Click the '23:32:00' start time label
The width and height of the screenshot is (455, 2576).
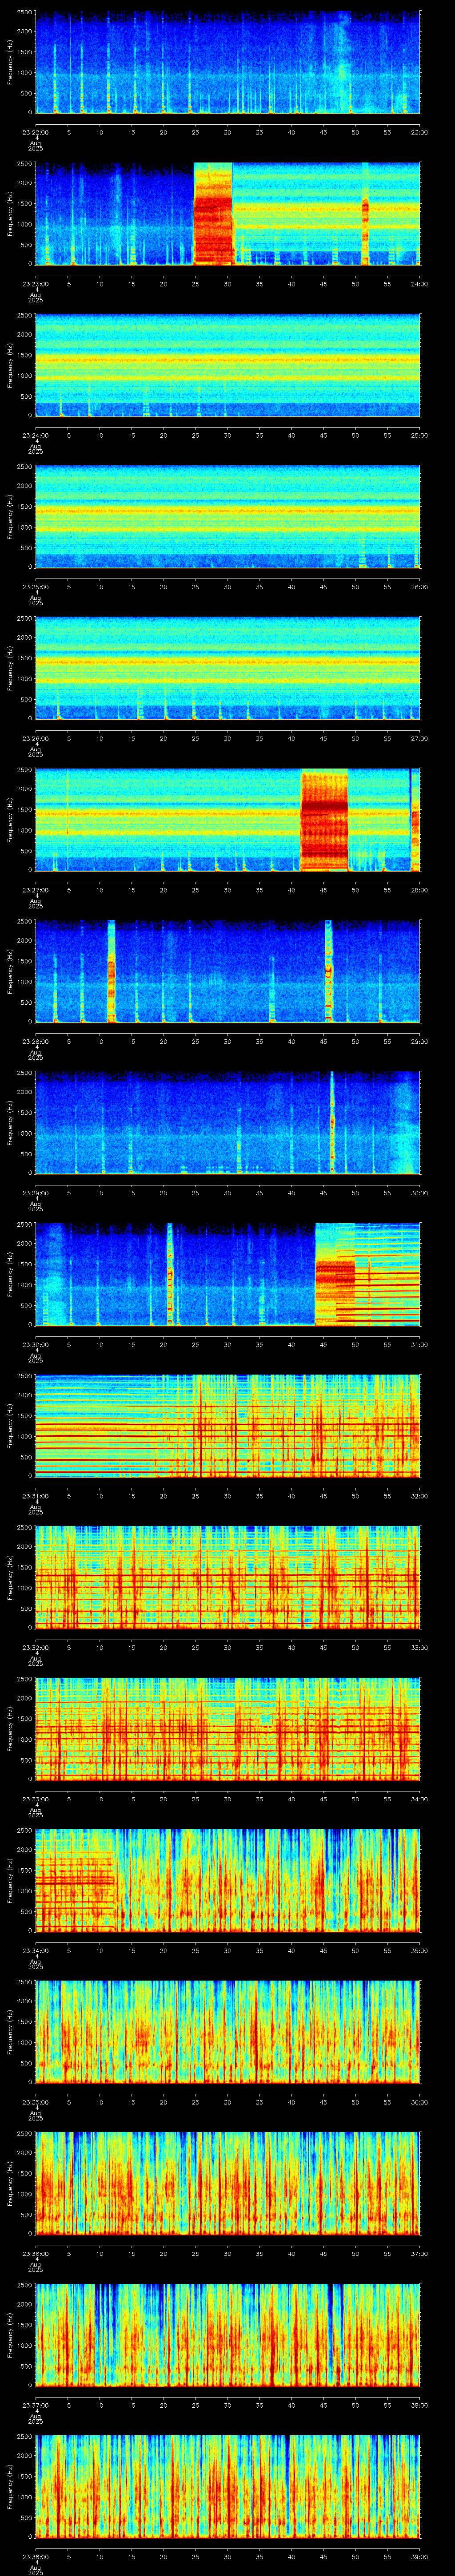tap(35, 1647)
